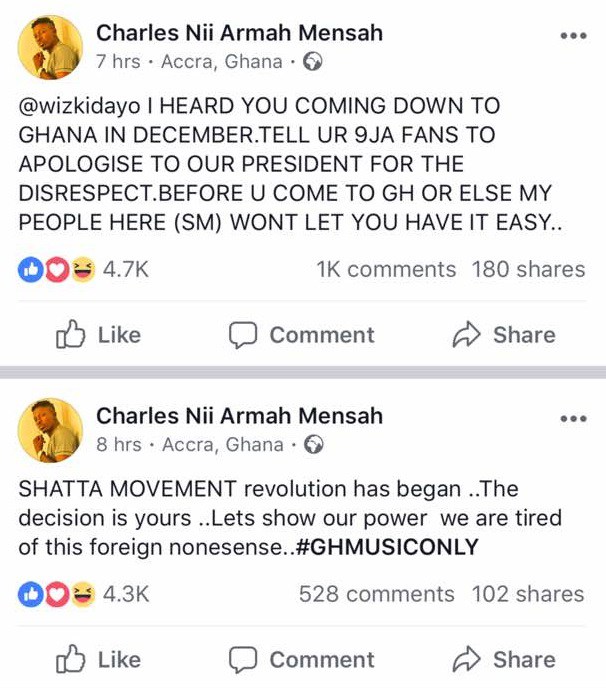Open the second post's three-dot options menu
The image size is (606, 688).
click(573, 419)
